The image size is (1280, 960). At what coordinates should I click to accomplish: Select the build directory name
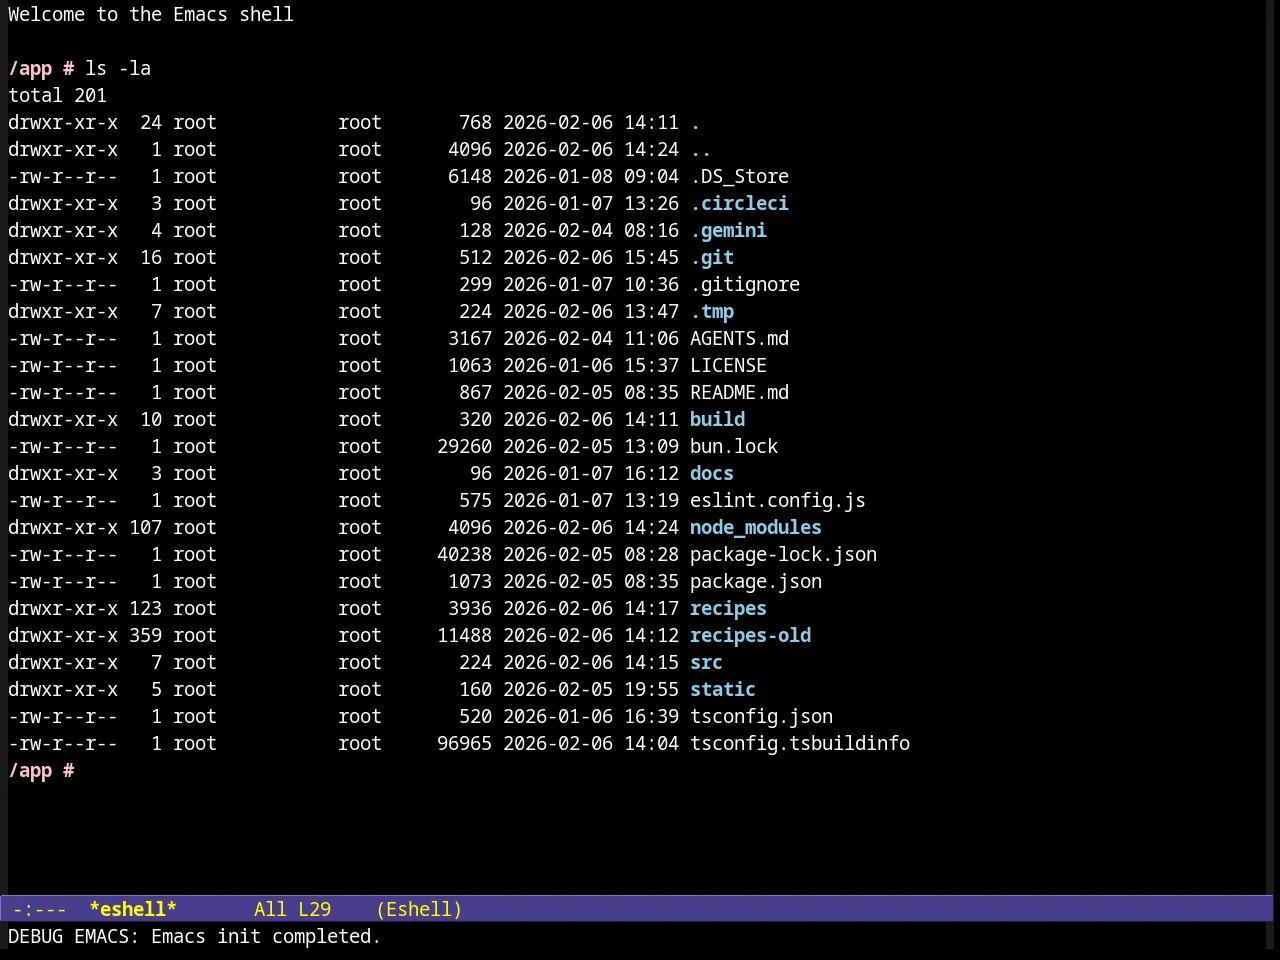717,419
